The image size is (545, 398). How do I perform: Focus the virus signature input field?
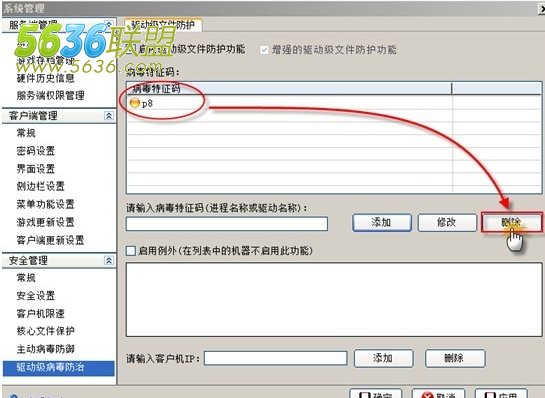(x=227, y=224)
